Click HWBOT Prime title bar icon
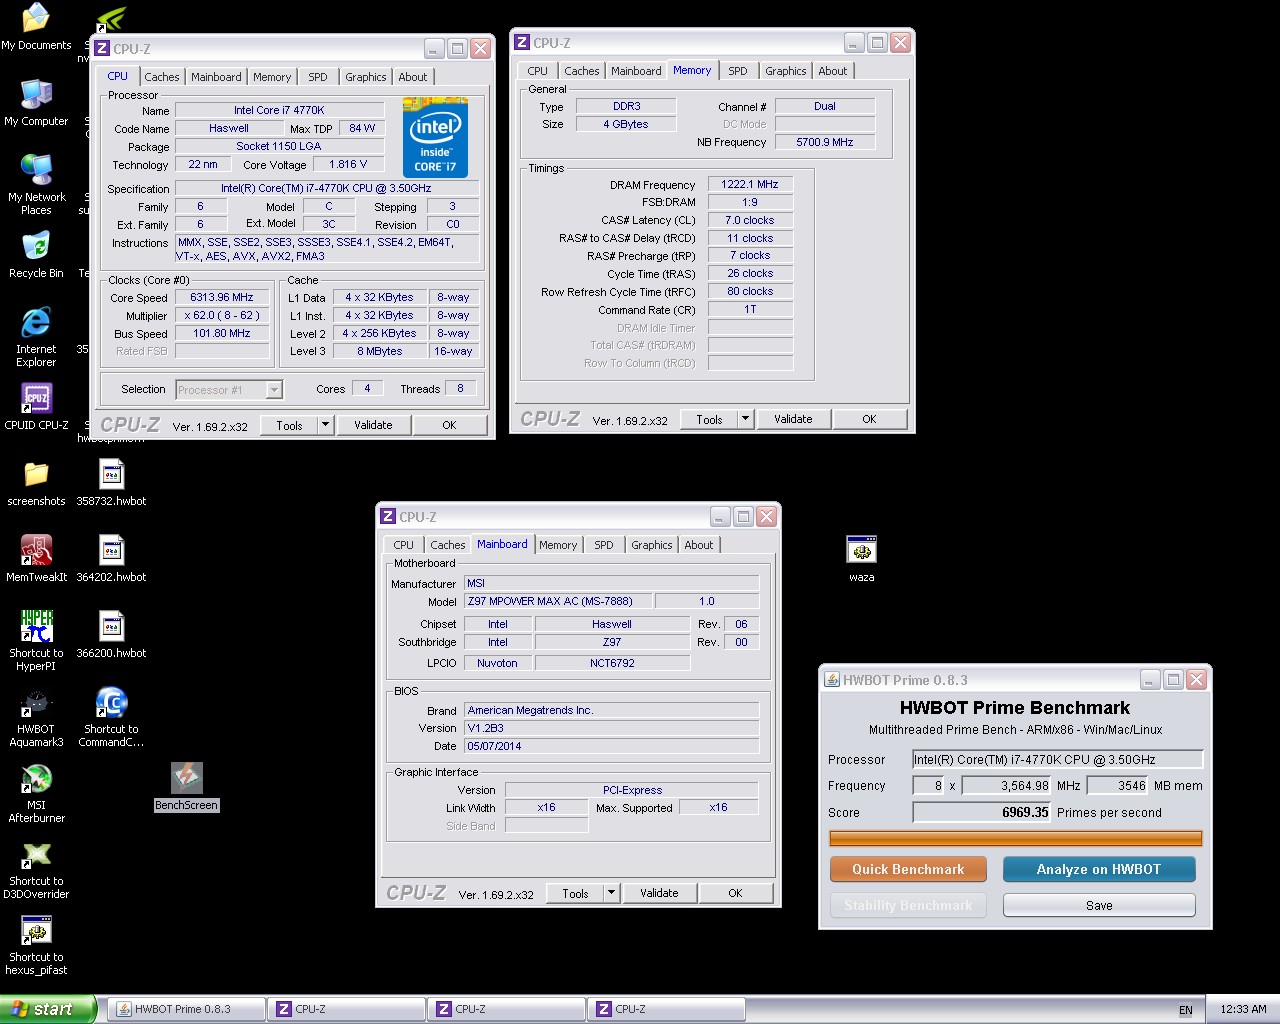The width and height of the screenshot is (1280, 1024). (x=832, y=679)
